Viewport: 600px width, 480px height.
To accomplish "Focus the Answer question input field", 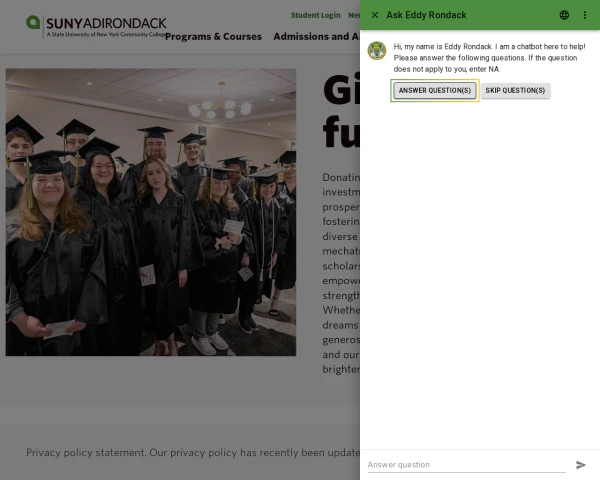I will click(x=466, y=465).
